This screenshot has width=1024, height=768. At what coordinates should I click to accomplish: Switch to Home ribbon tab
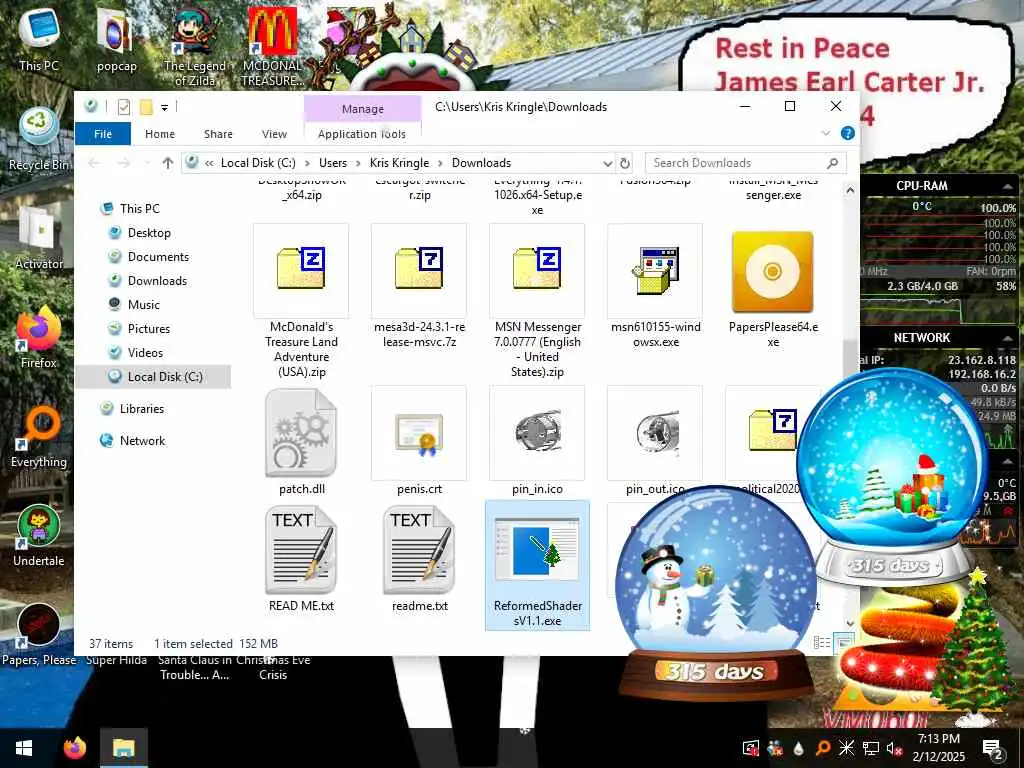pos(159,134)
